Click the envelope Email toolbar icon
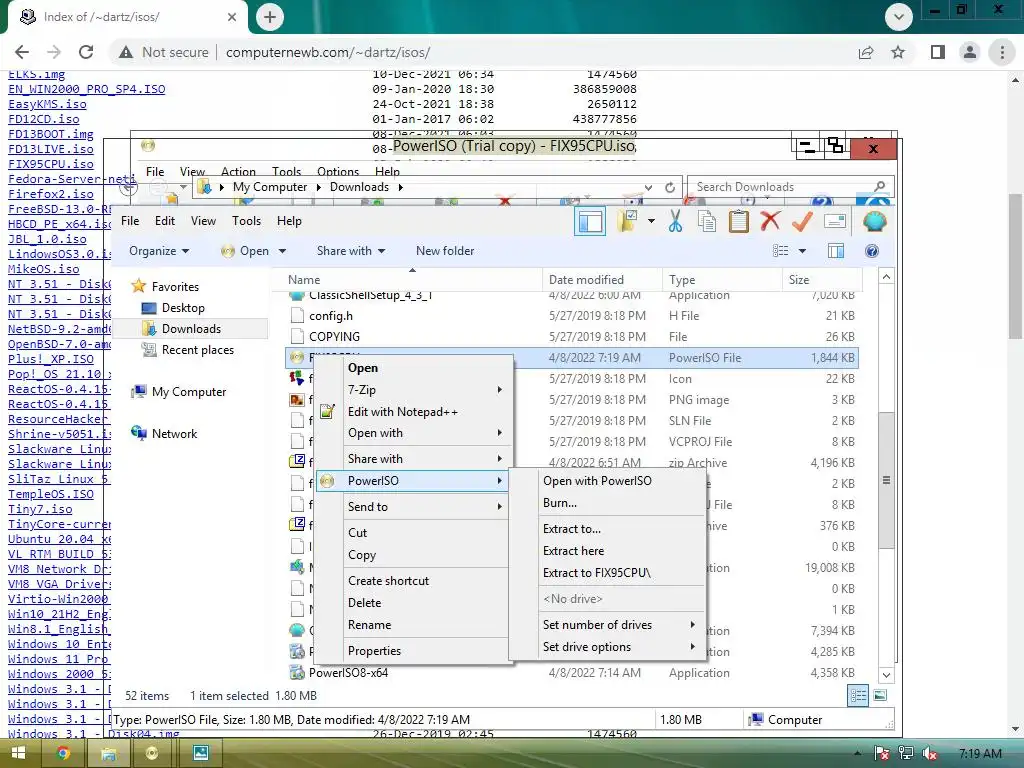 click(835, 221)
